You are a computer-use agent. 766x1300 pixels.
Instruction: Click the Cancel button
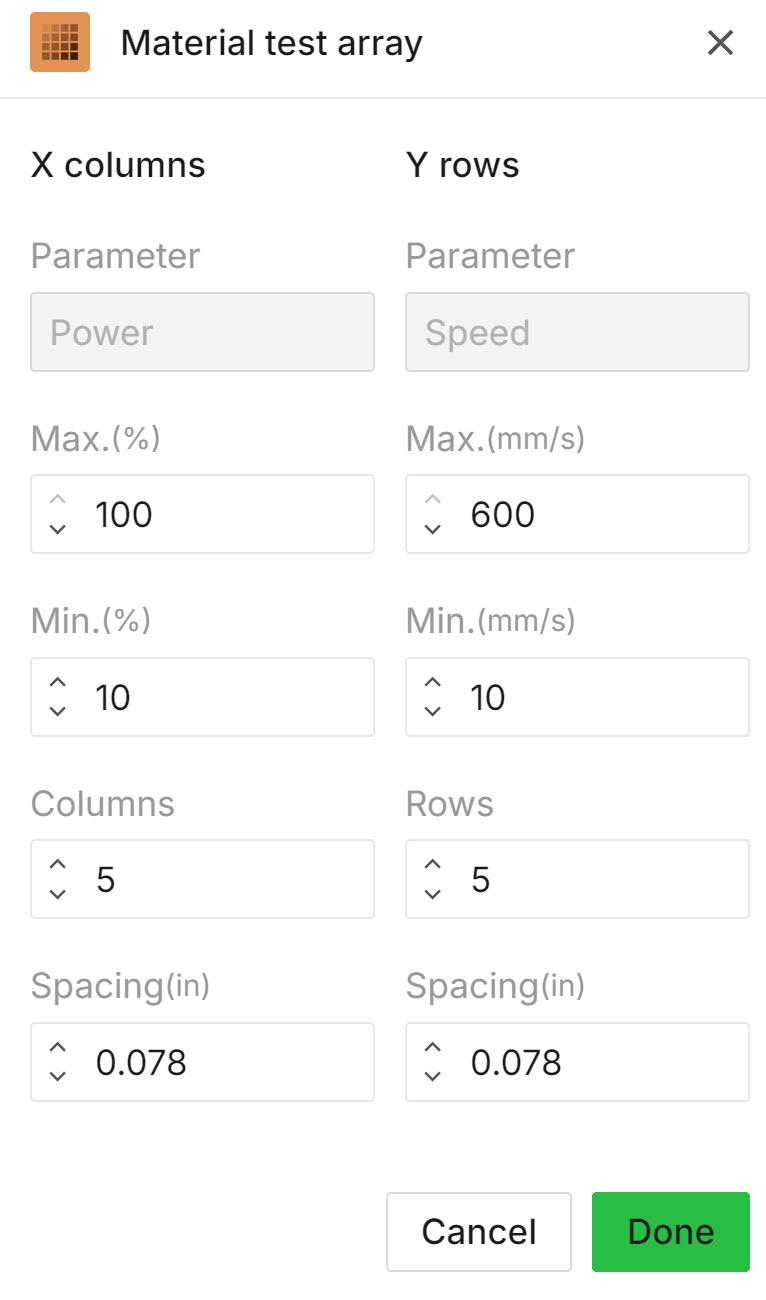point(479,1232)
